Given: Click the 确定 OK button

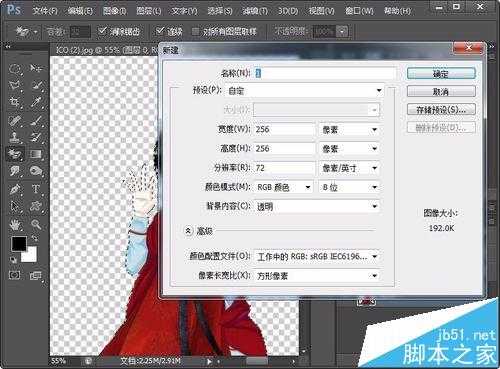Looking at the screenshot, I should click(441, 73).
